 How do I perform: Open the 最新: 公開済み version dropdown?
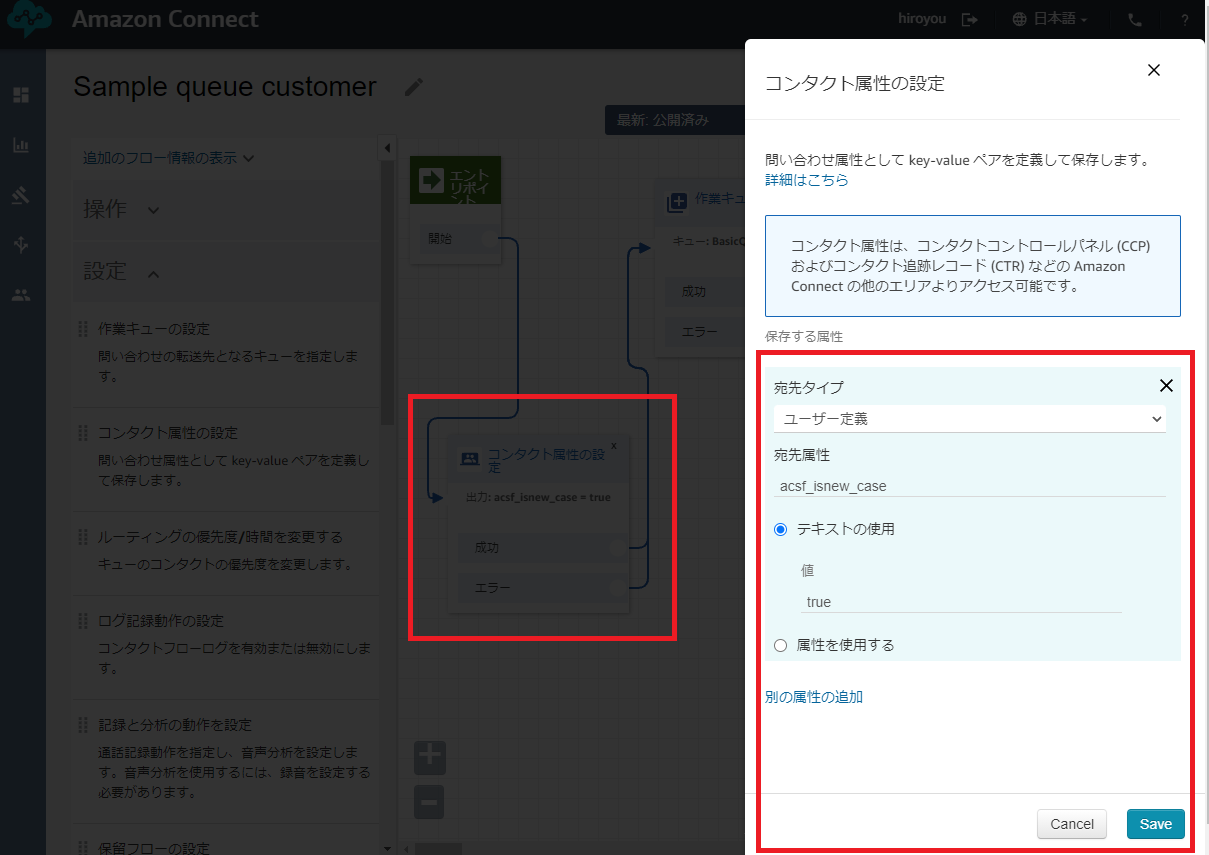[x=675, y=120]
